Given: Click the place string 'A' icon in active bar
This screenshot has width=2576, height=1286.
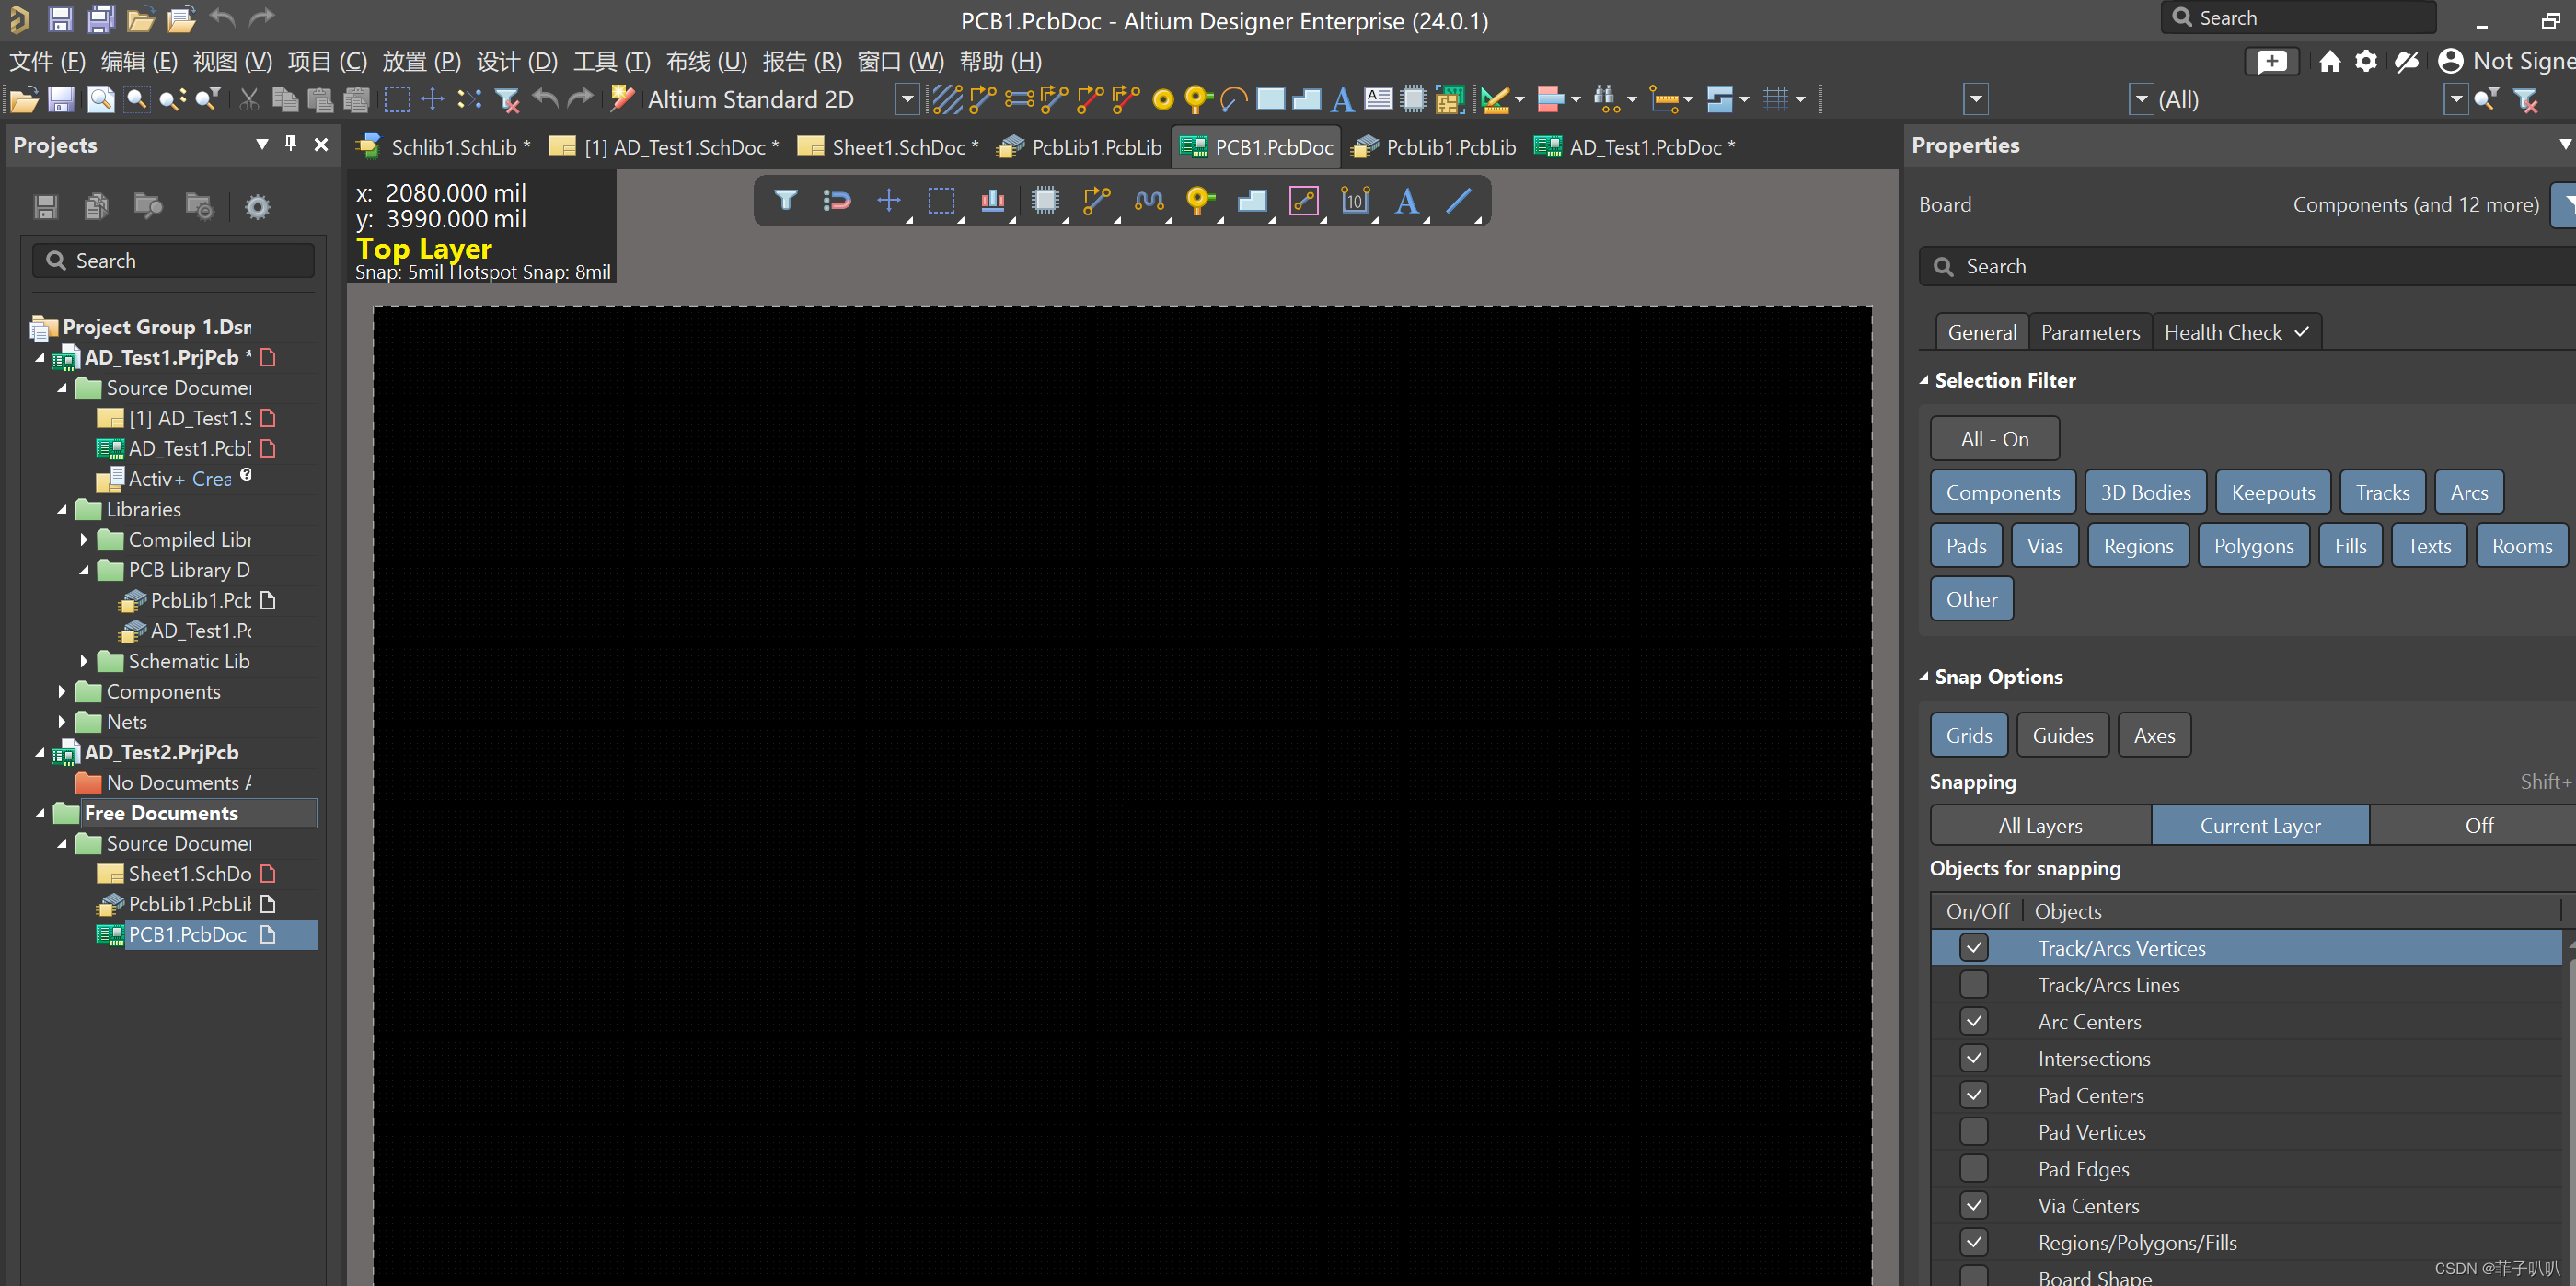Looking at the screenshot, I should (x=1406, y=201).
